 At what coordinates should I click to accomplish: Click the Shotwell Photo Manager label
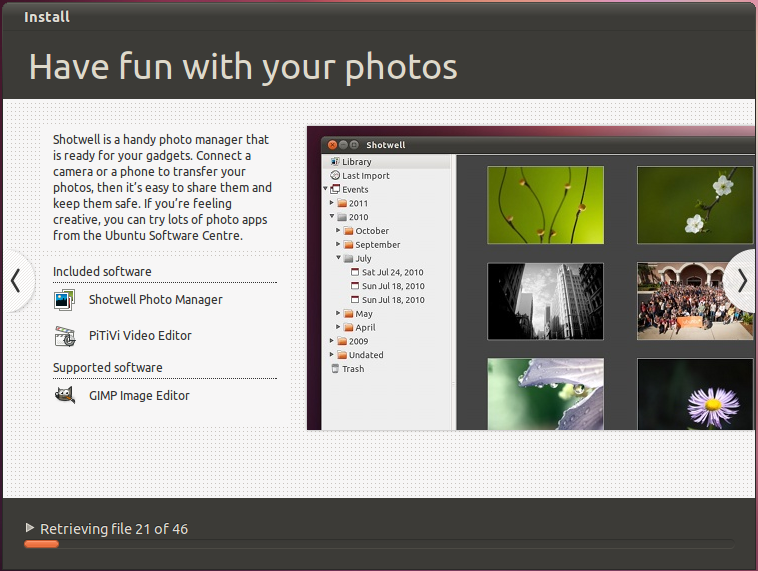(x=155, y=299)
